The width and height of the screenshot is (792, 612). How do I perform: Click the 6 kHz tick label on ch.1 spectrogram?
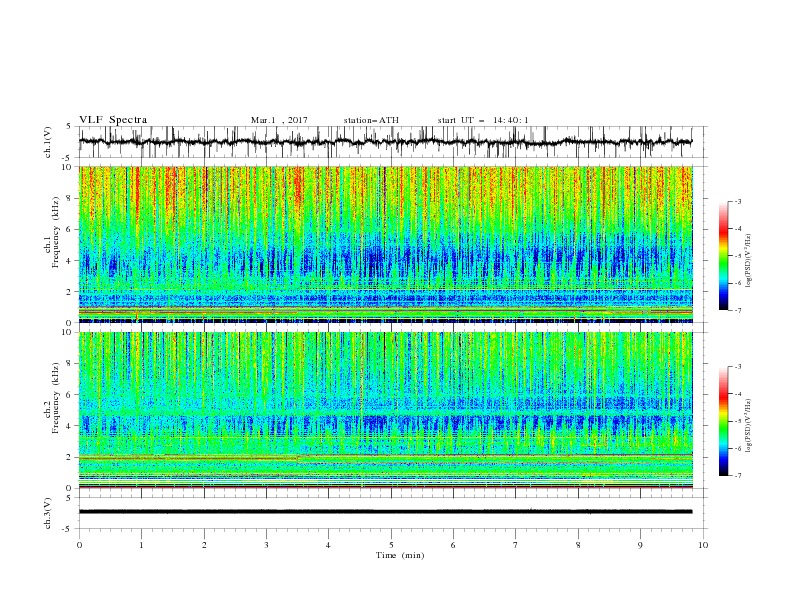coord(70,229)
